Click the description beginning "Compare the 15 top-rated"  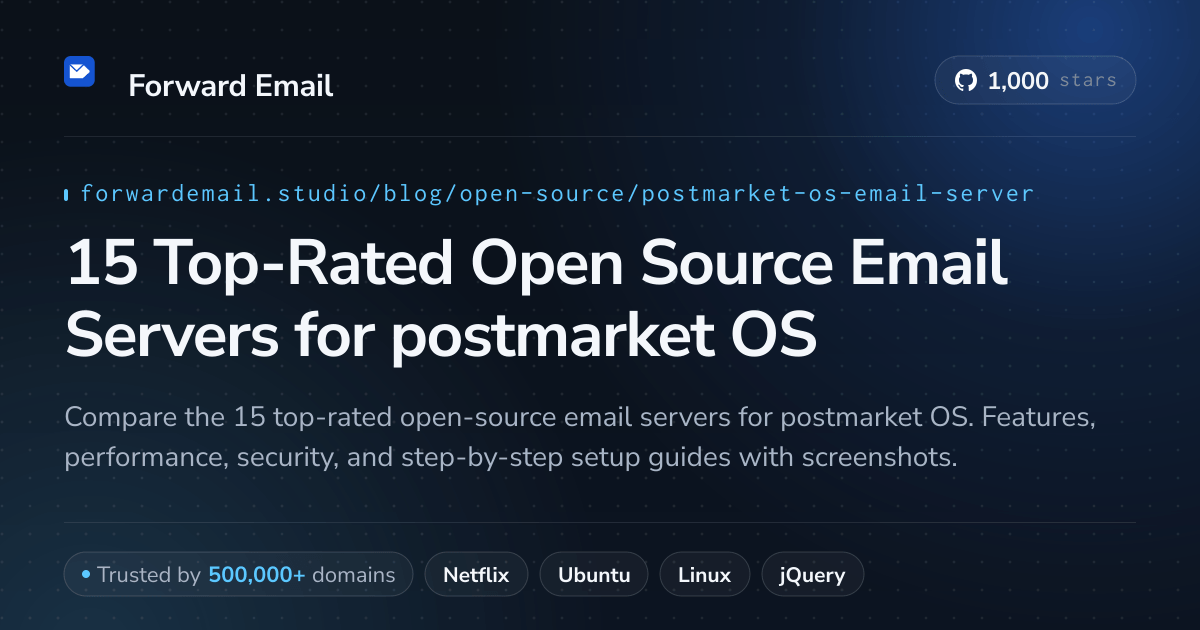click(x=580, y=437)
